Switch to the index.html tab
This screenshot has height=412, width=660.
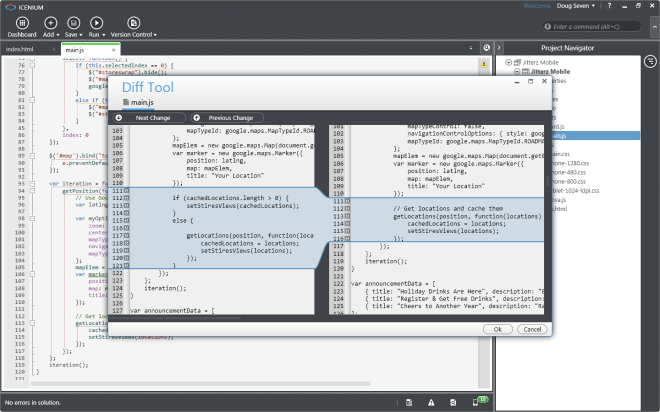tap(20, 48)
